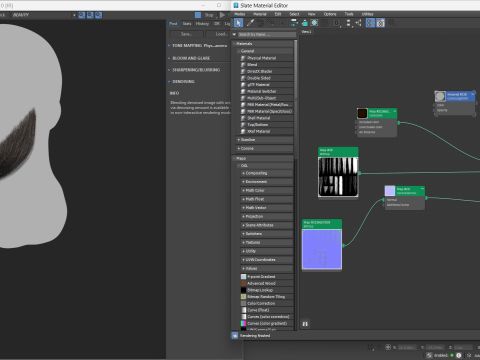The height and width of the screenshot is (360, 480).
Task: Click the 4-point Gradient map swatch icon
Action: point(243,277)
